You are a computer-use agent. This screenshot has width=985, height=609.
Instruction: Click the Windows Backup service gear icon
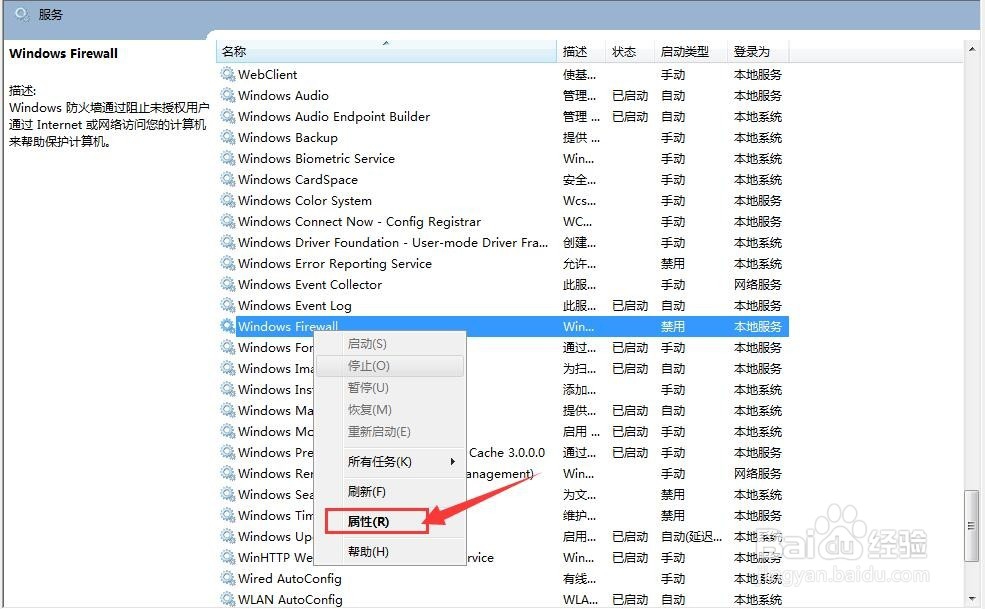click(x=227, y=137)
